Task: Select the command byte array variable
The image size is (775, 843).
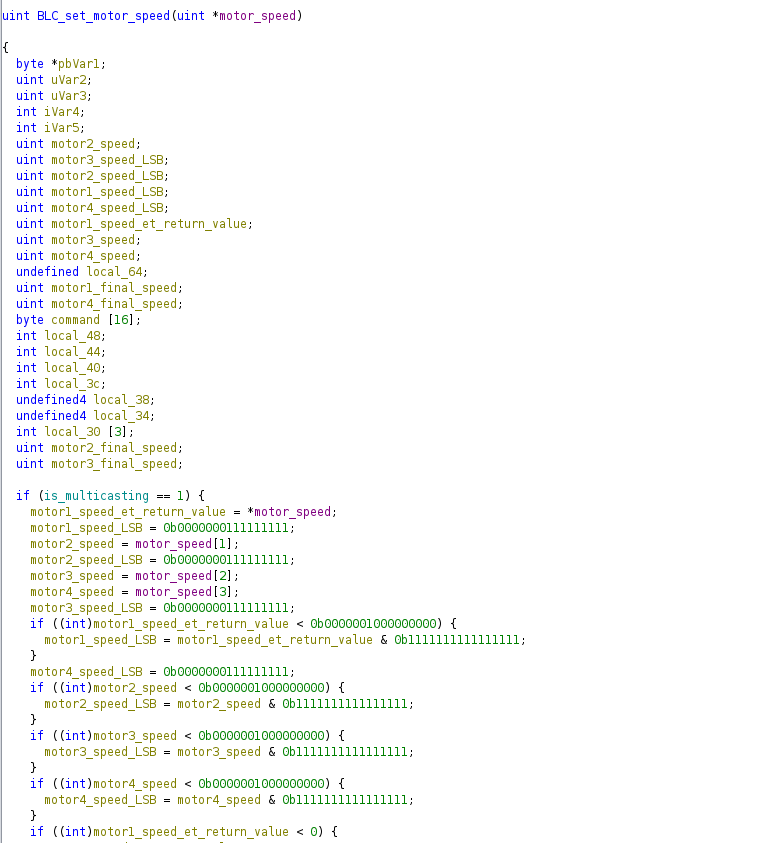Action: tap(75, 320)
